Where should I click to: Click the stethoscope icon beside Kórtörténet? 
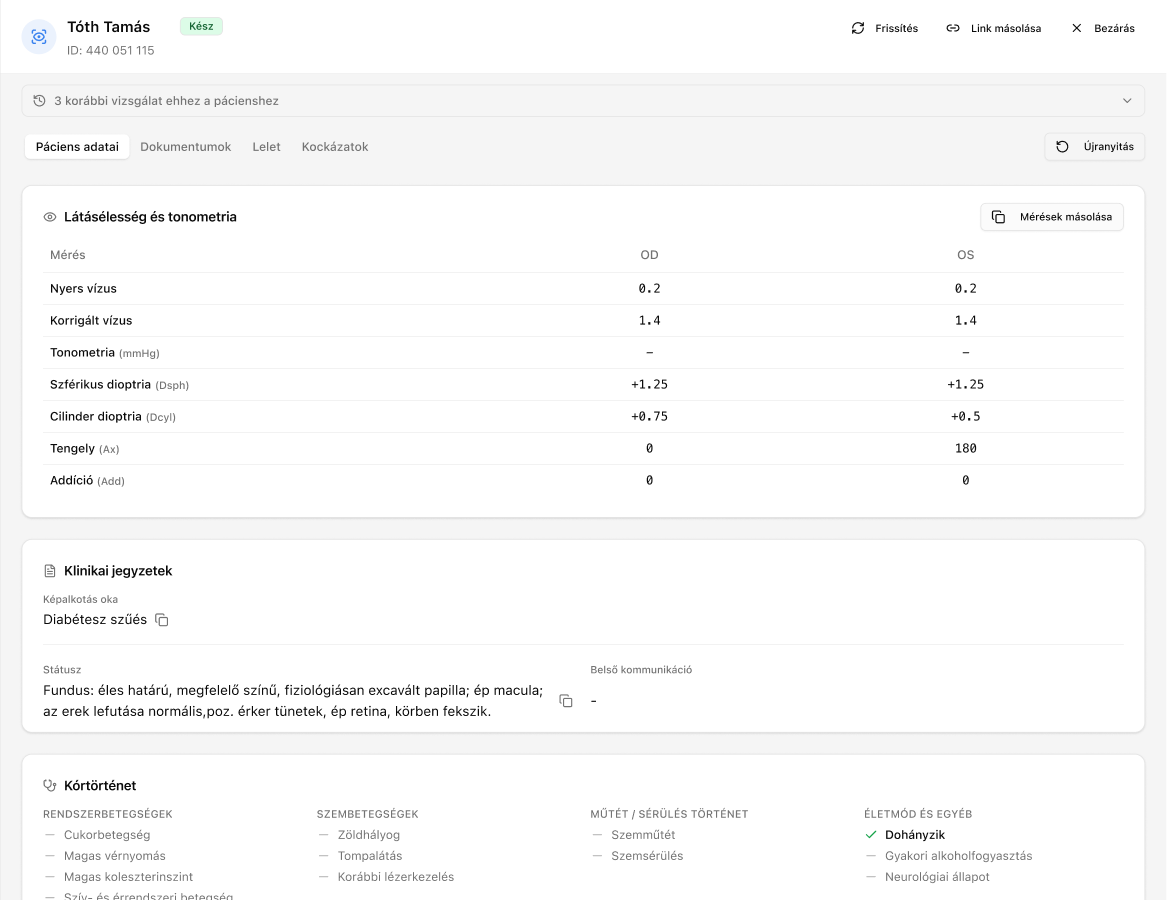click(50, 786)
